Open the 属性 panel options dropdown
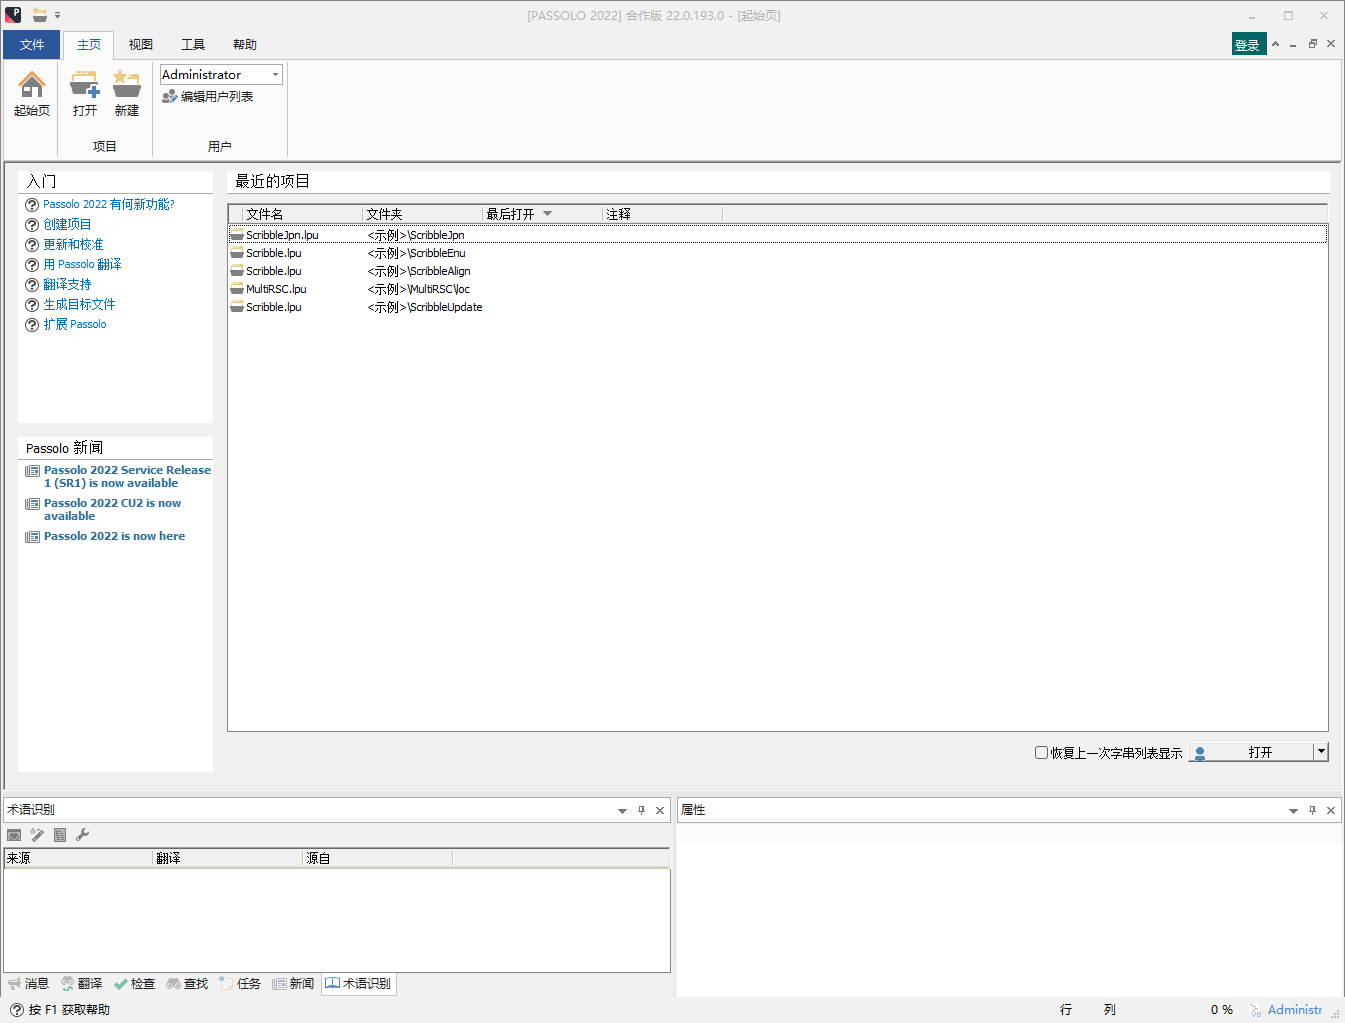 click(1293, 811)
